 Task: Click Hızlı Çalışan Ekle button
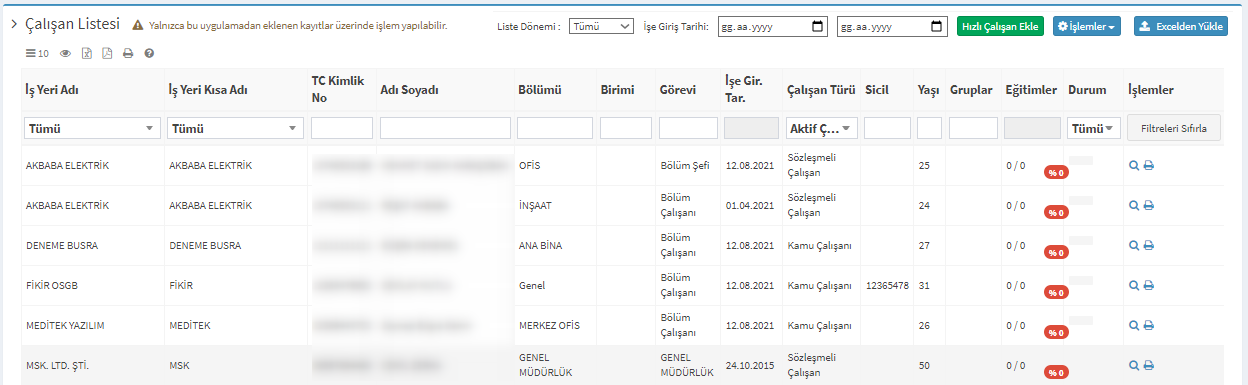click(1000, 27)
